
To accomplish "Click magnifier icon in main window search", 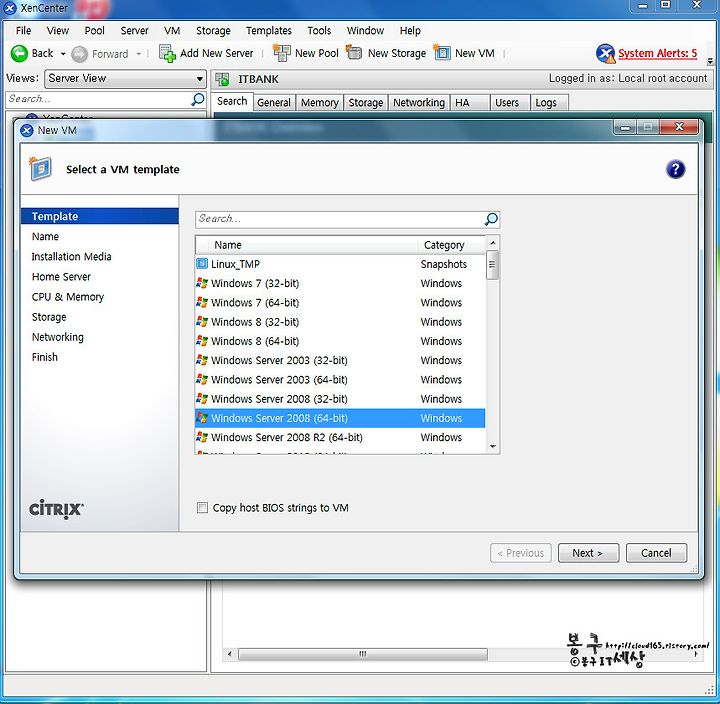I will coord(197,99).
